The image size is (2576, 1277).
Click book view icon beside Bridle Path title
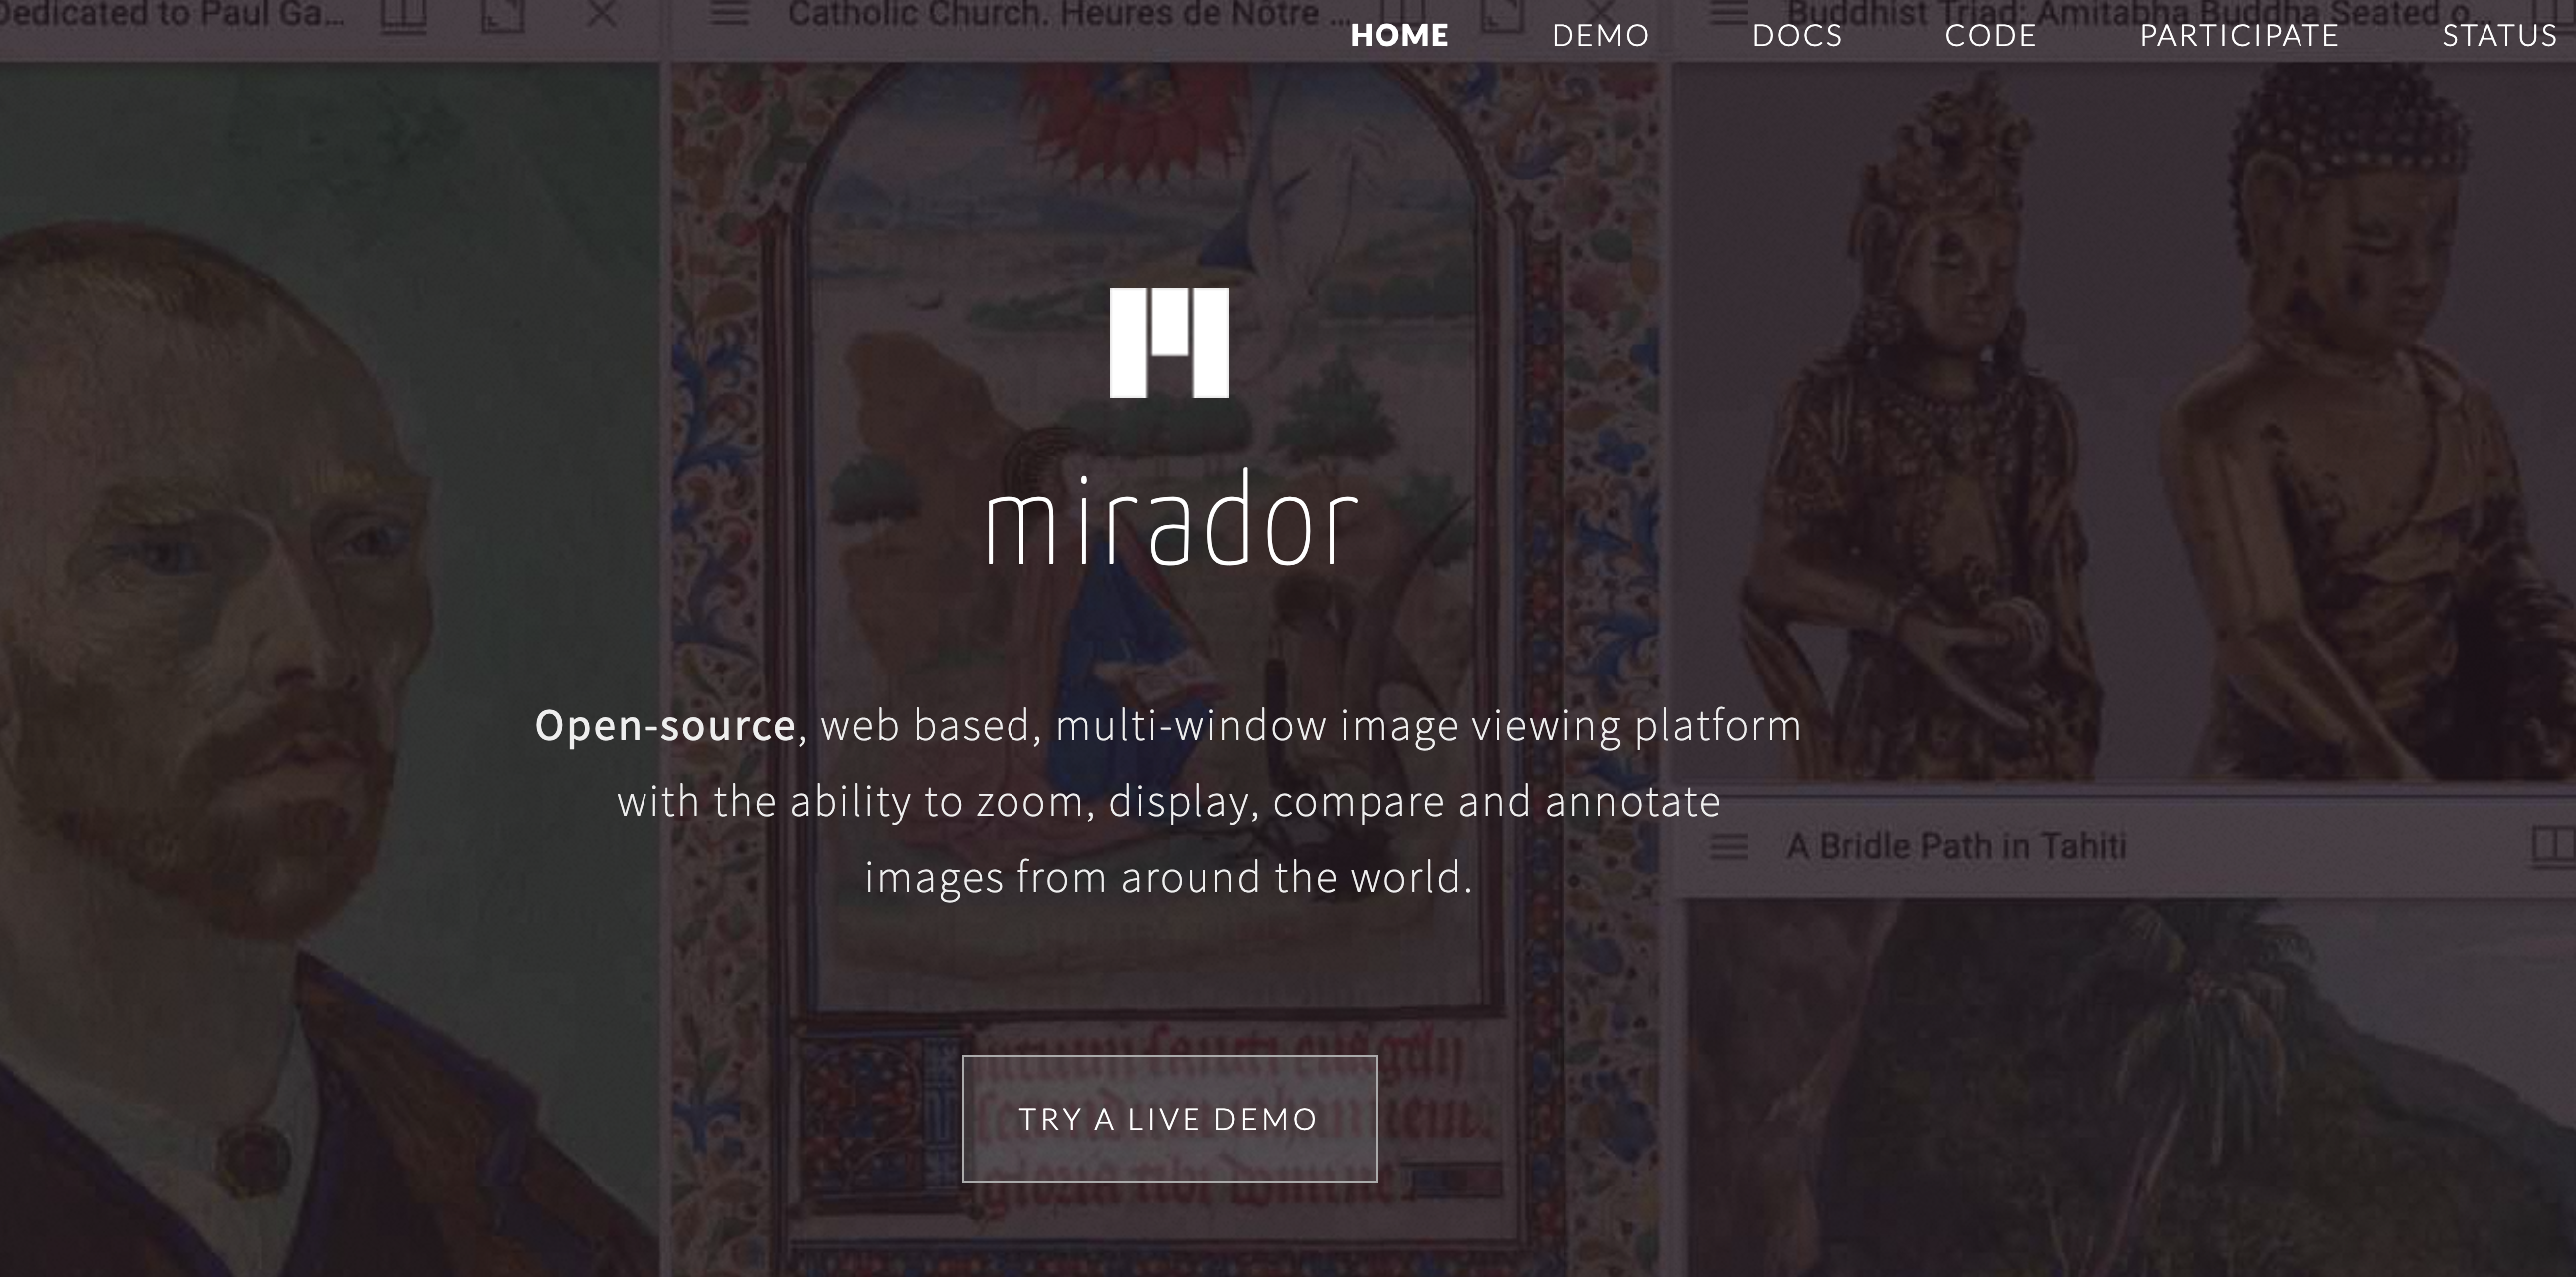click(2552, 845)
